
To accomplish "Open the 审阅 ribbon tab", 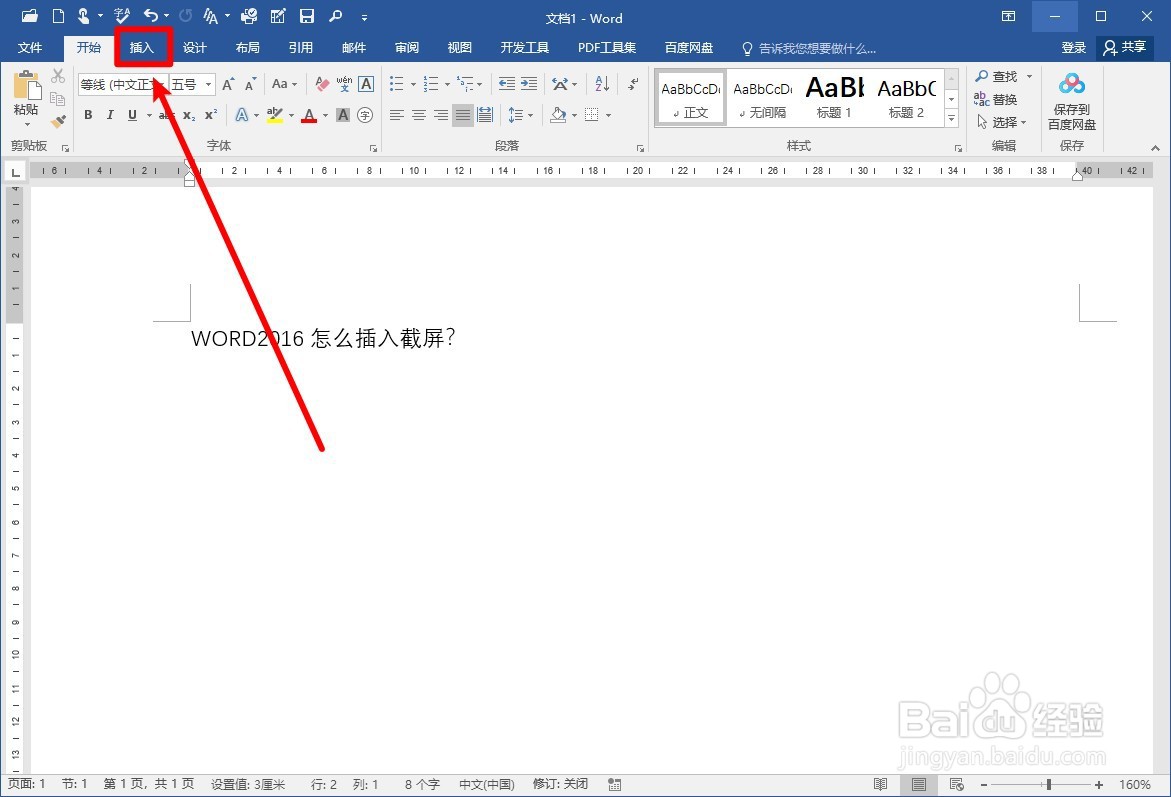I will point(406,47).
